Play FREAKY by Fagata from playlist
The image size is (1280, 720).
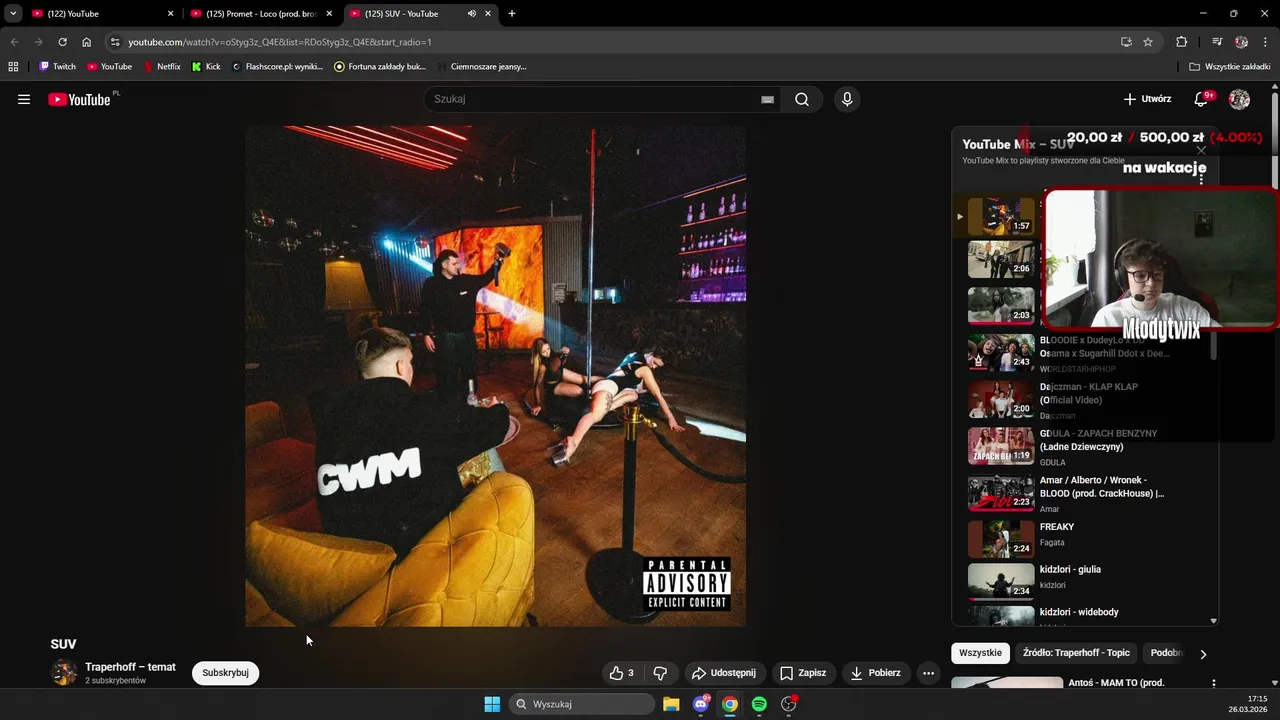tap(1089, 540)
